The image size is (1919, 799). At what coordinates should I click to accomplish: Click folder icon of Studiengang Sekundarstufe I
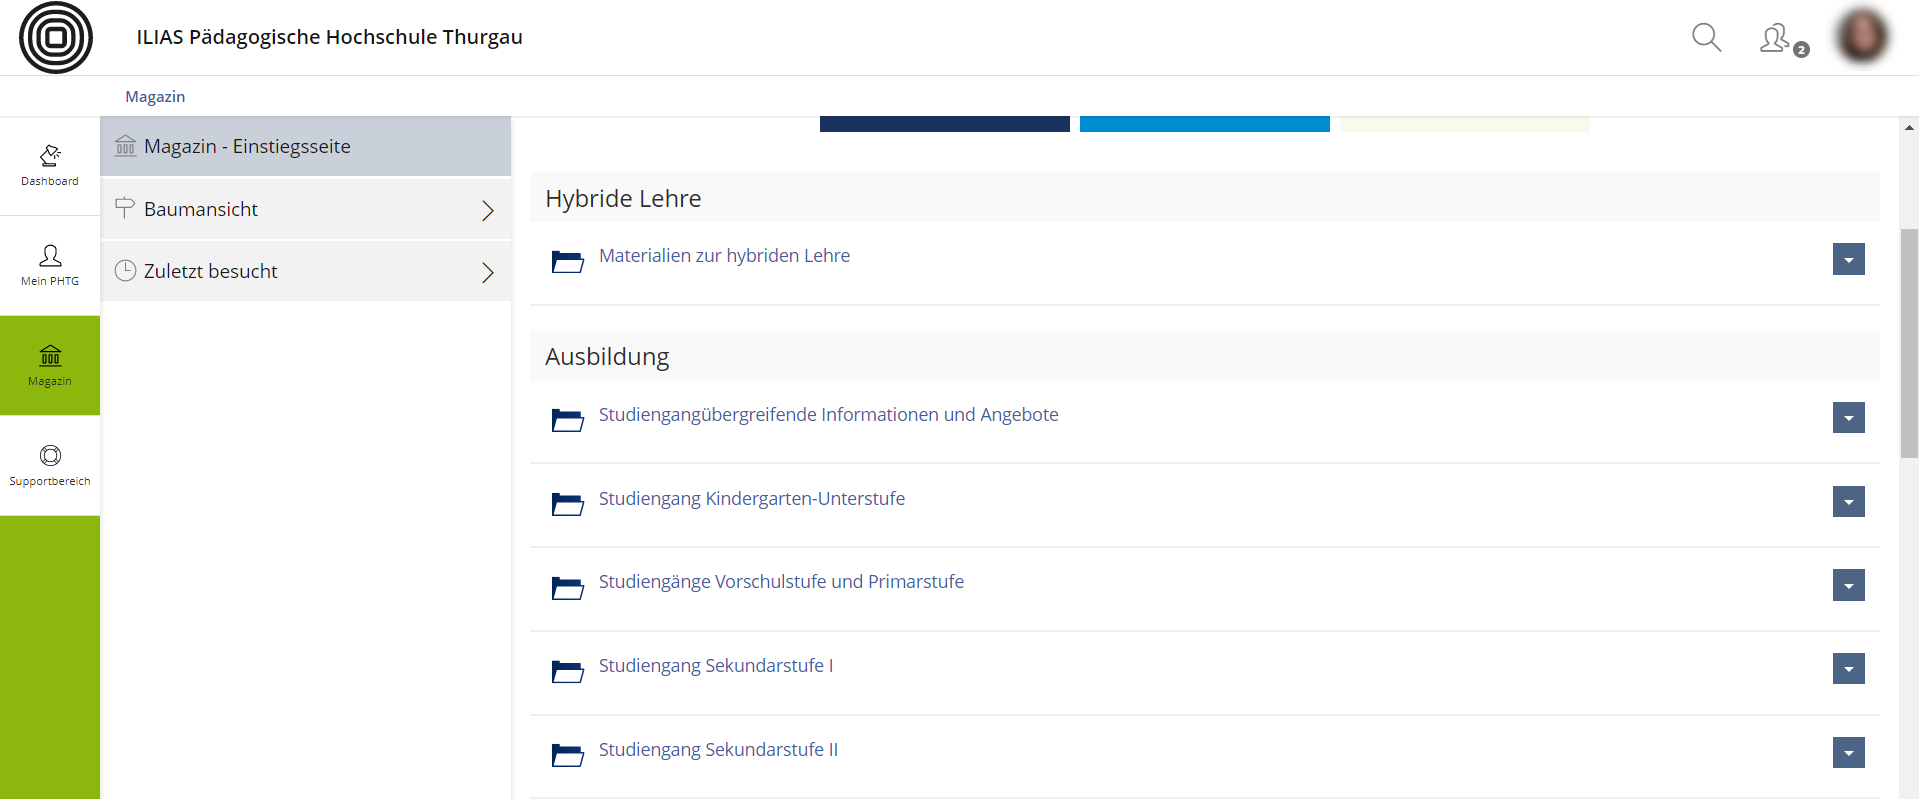tap(567, 671)
